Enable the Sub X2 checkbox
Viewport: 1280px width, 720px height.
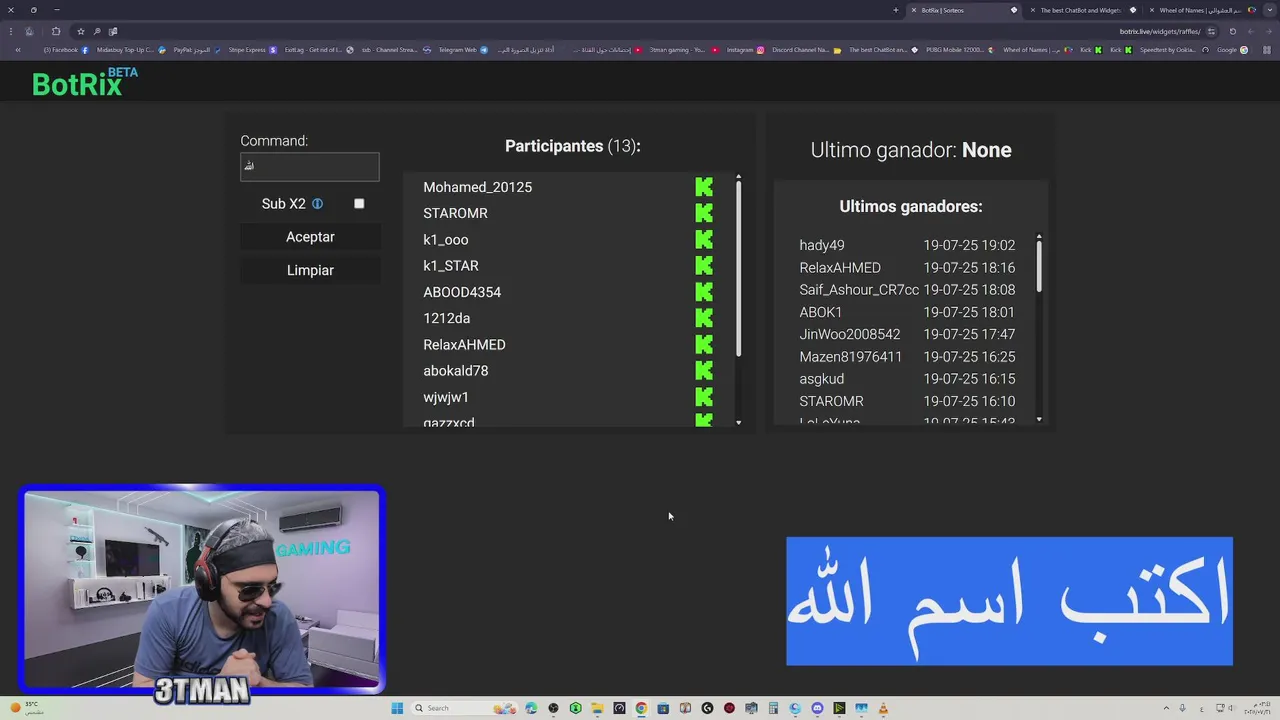pyautogui.click(x=359, y=204)
